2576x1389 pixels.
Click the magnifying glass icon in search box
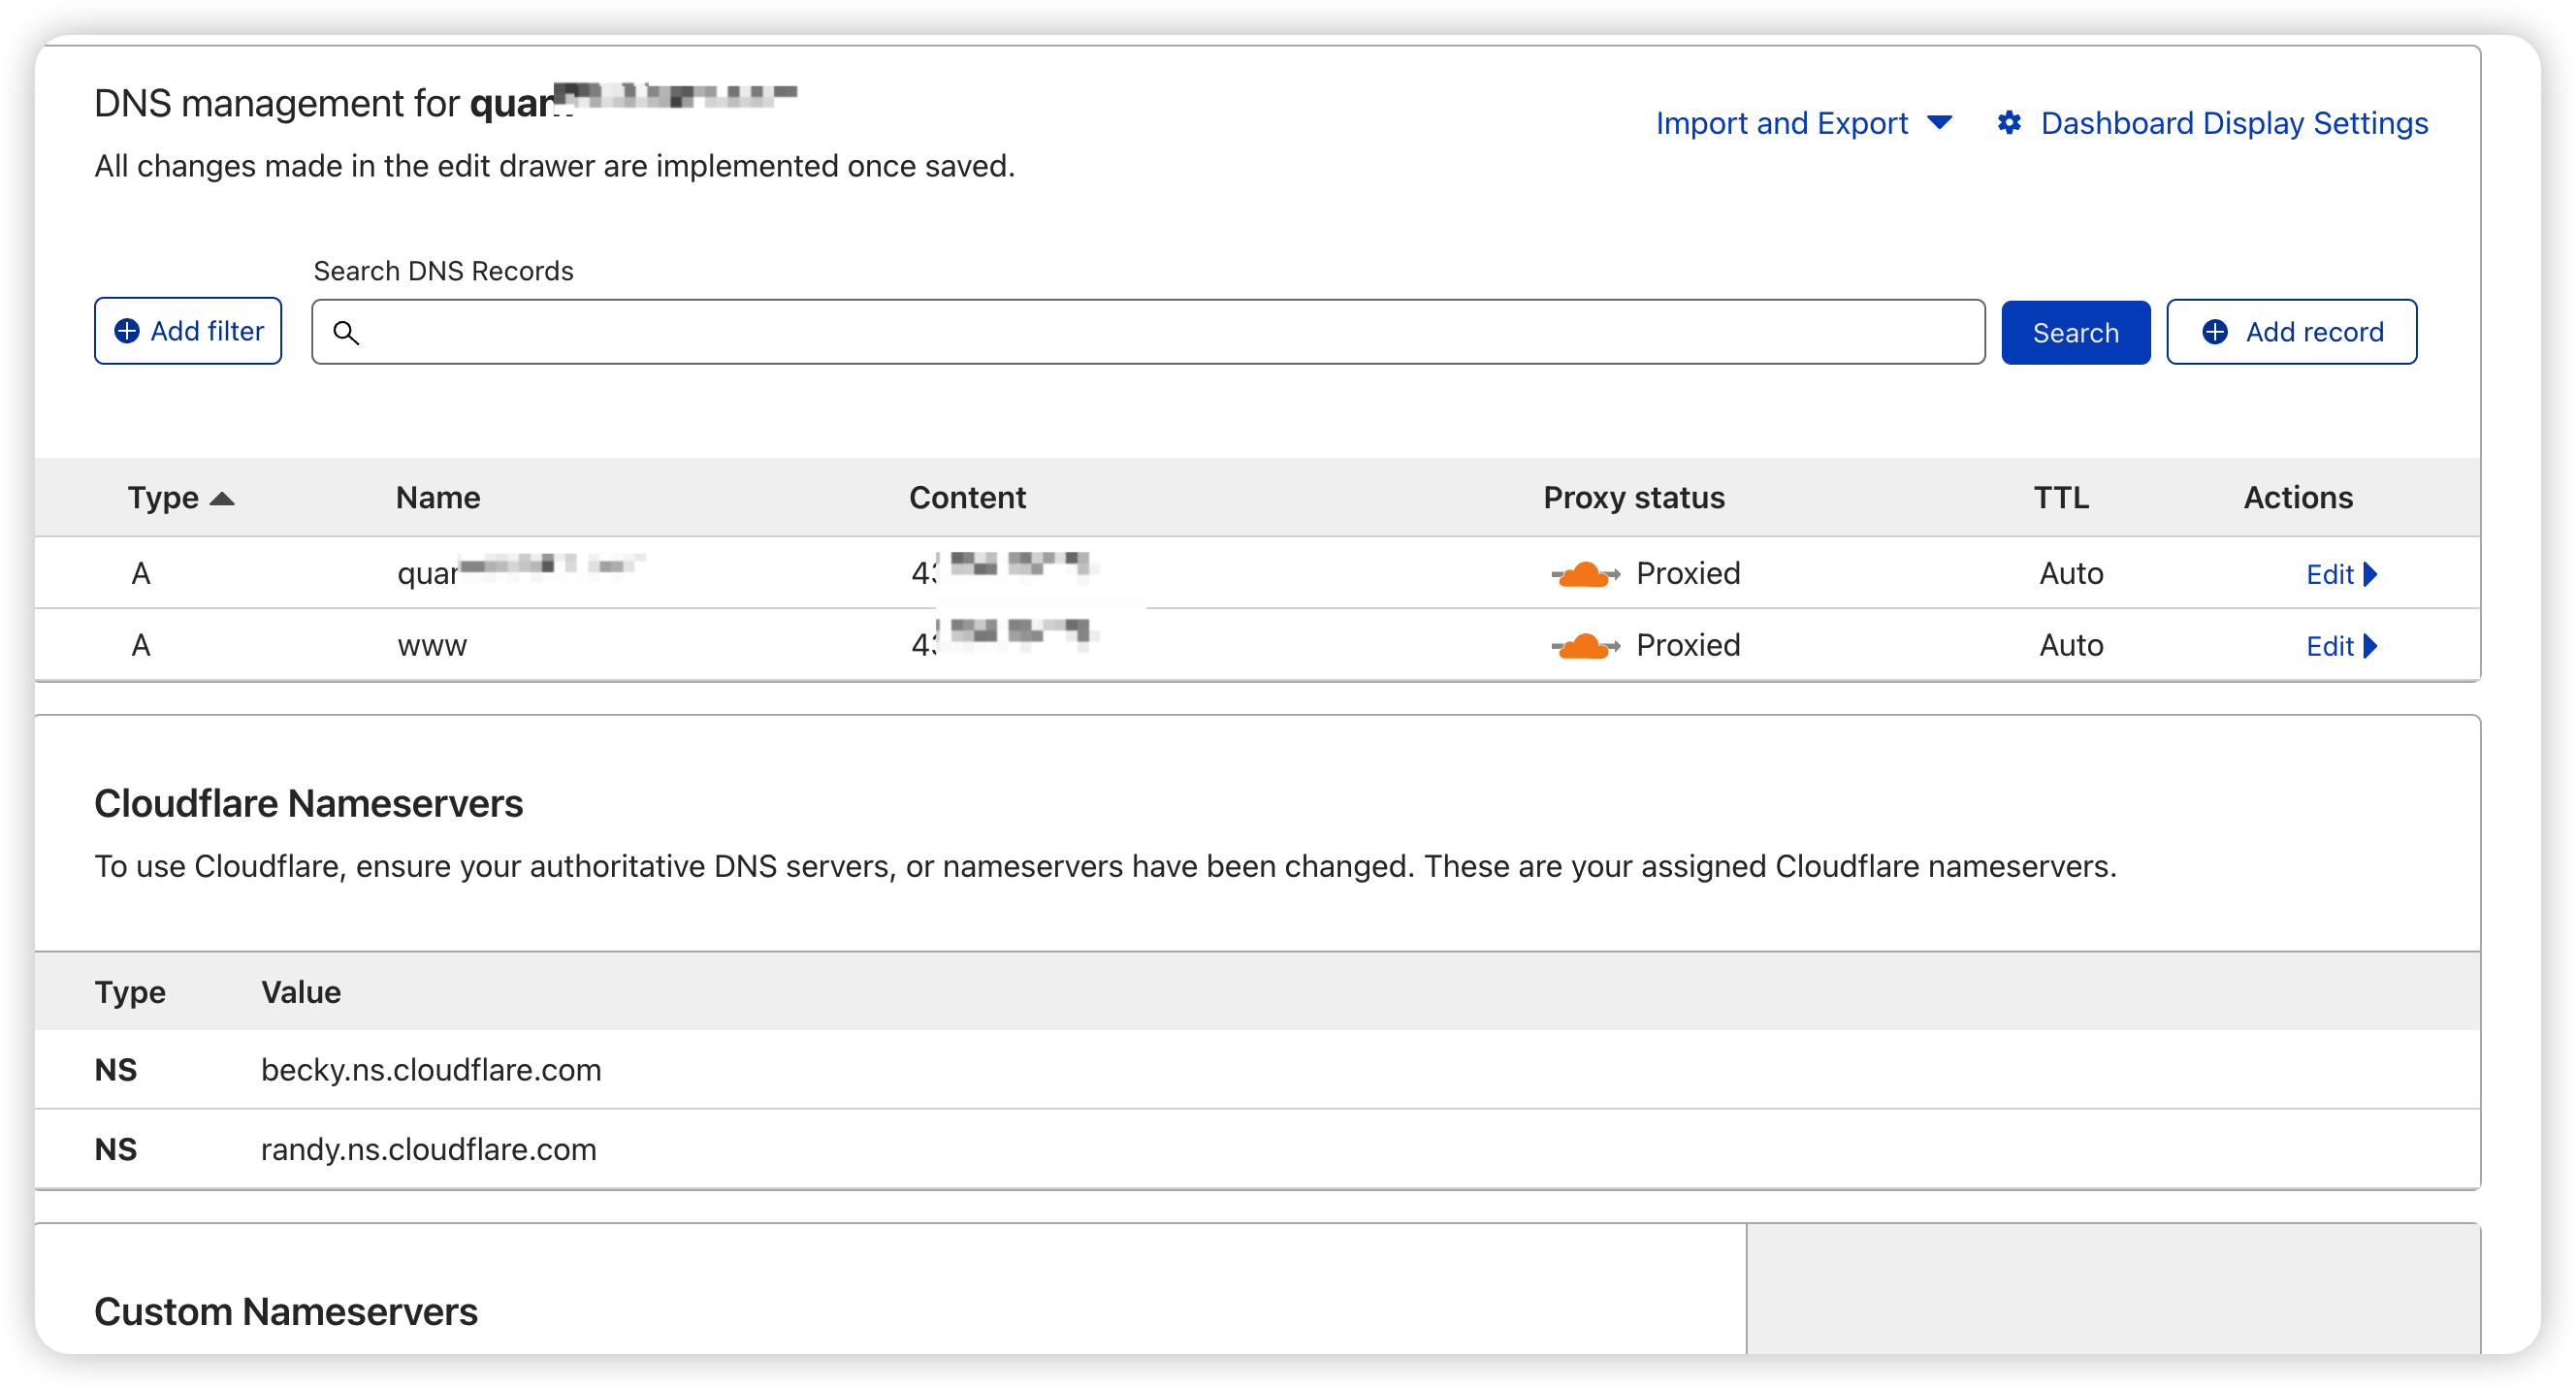346,333
